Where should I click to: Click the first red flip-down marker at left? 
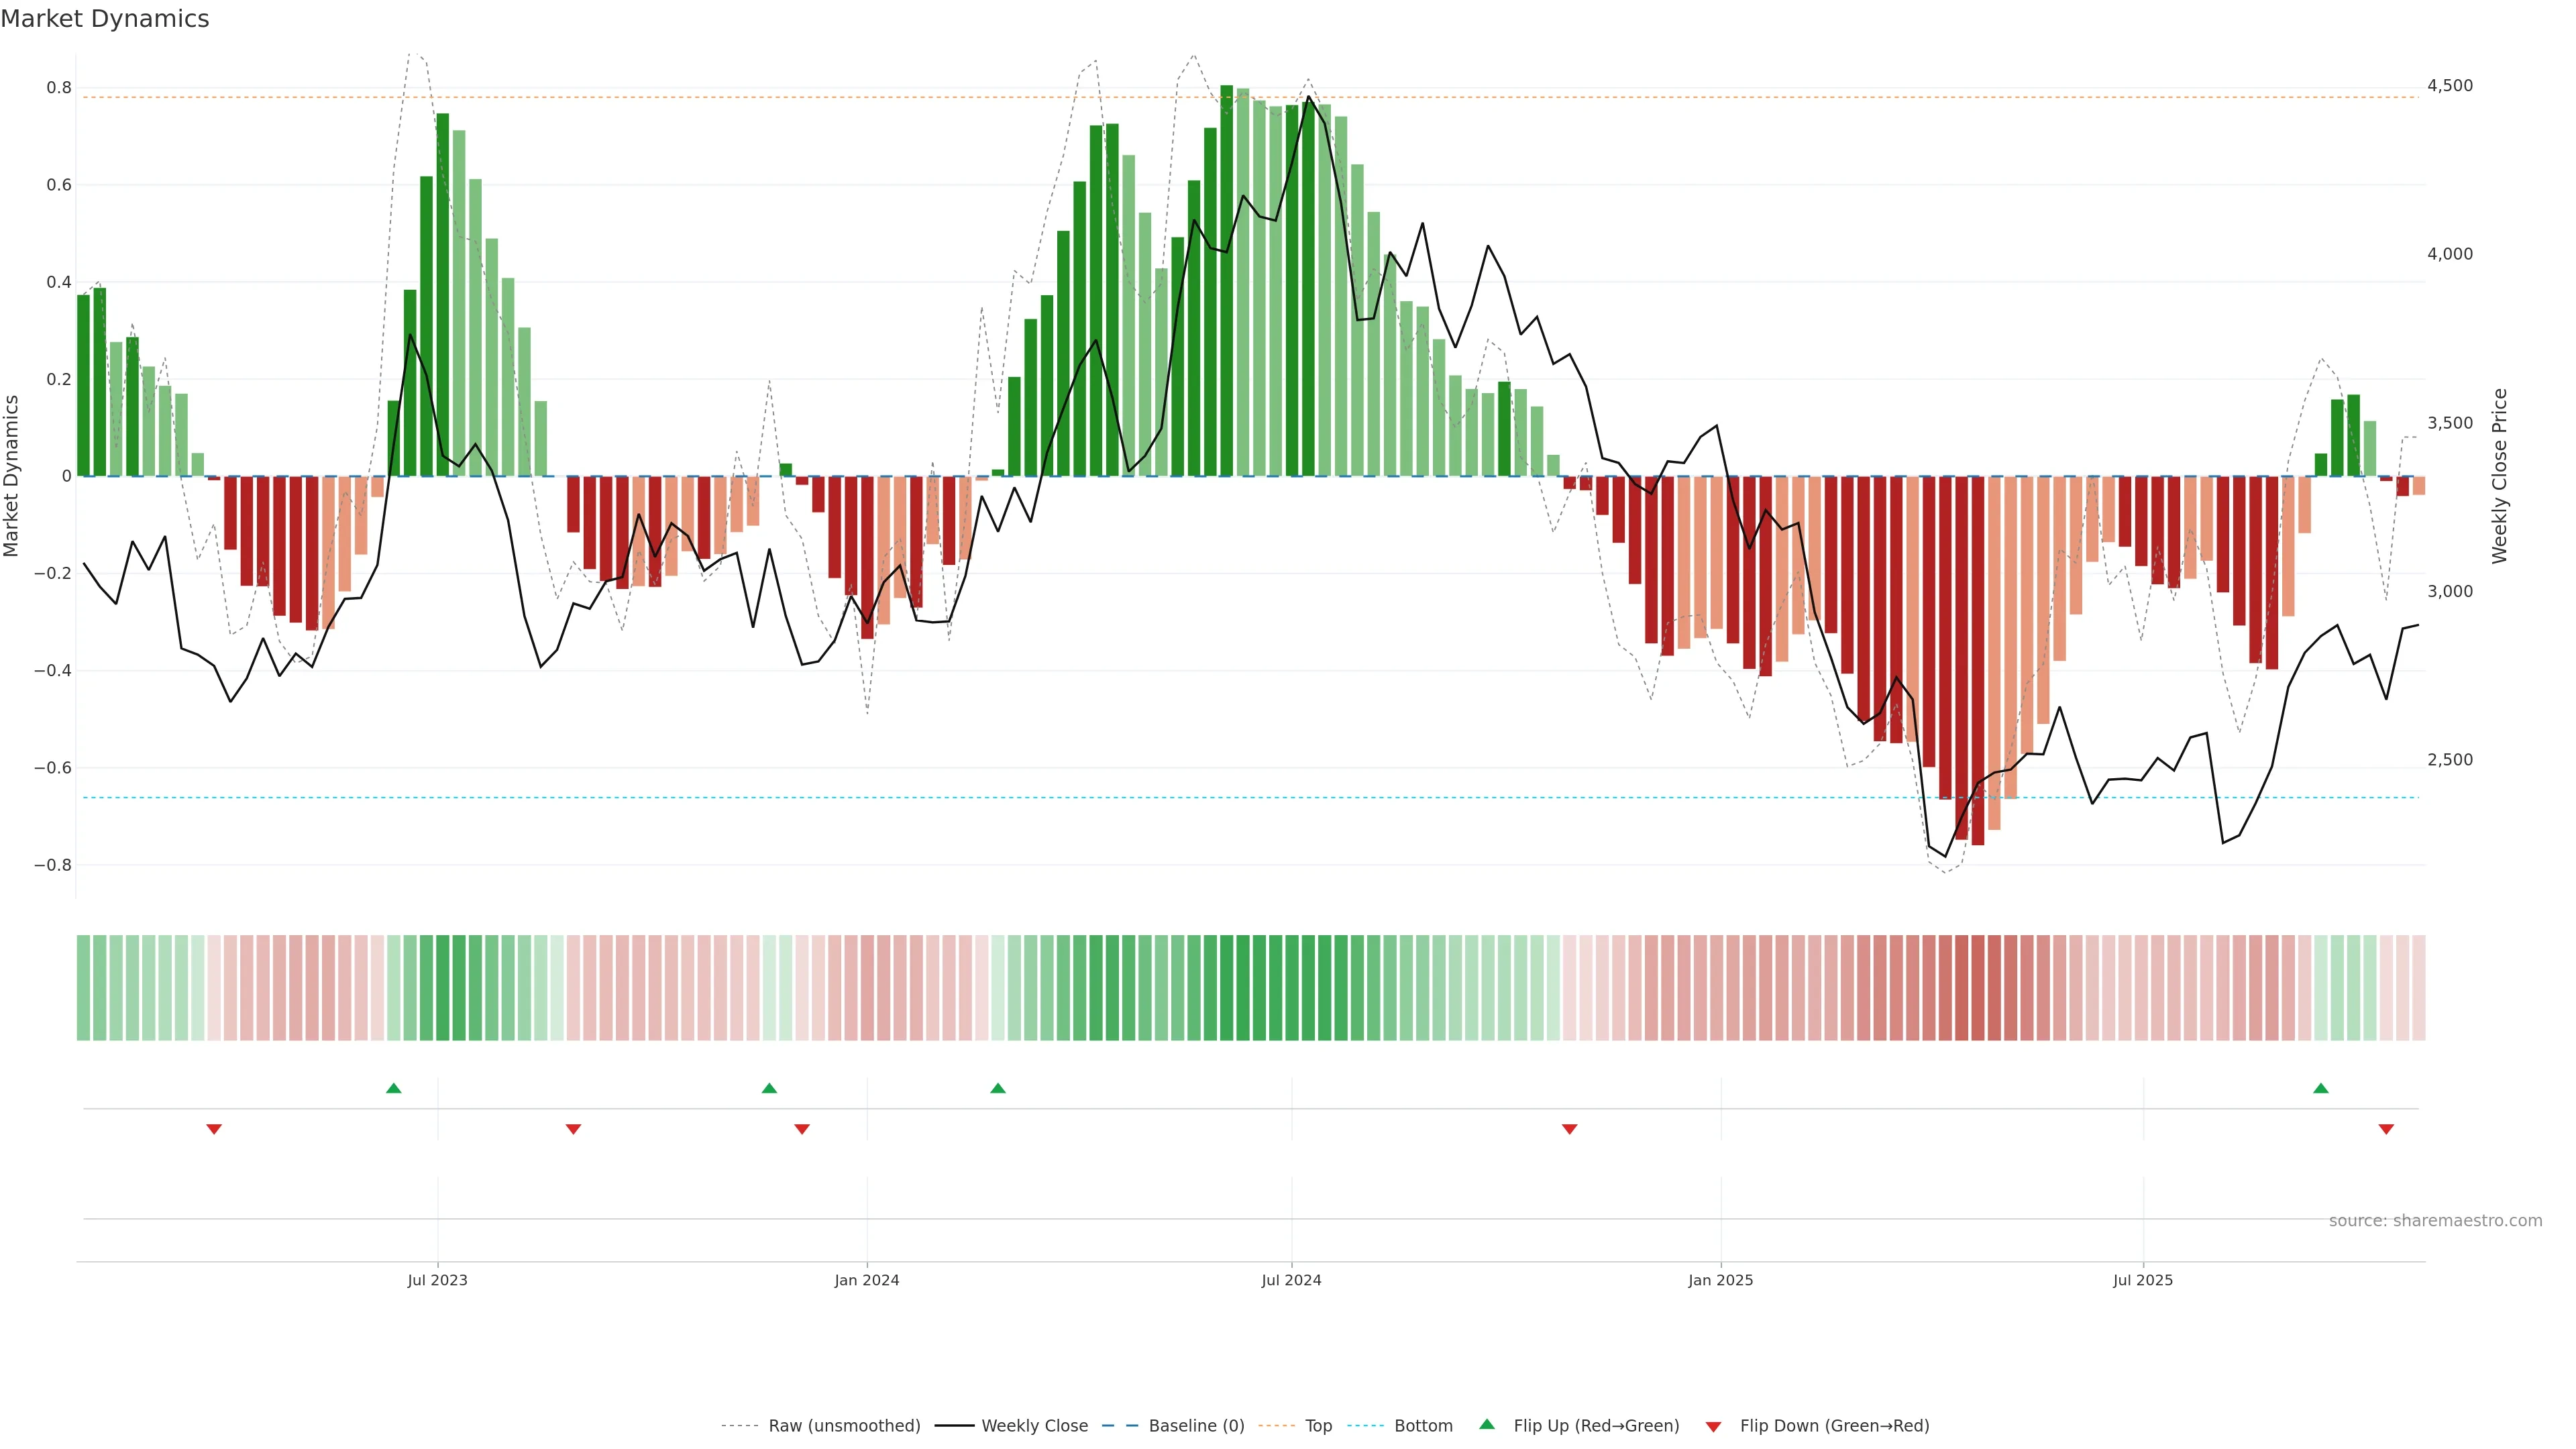(x=214, y=1129)
